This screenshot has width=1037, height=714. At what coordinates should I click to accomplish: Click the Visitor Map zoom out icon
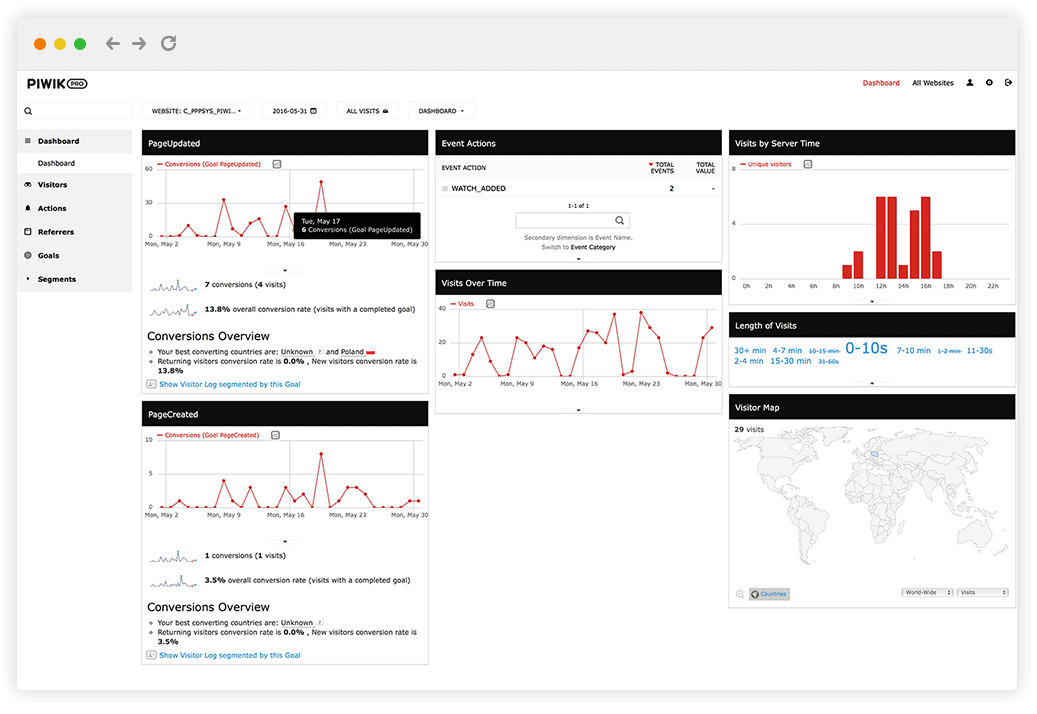pyautogui.click(x=740, y=594)
